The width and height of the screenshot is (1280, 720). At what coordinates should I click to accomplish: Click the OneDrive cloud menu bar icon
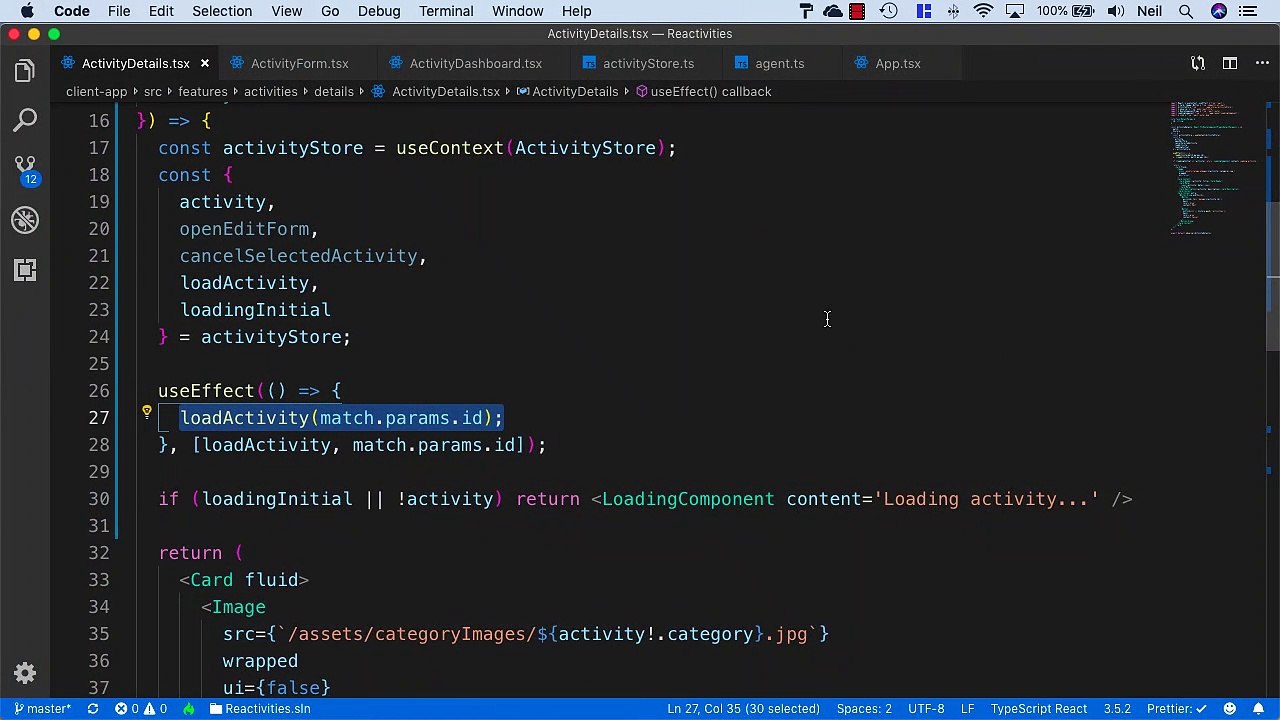(833, 11)
